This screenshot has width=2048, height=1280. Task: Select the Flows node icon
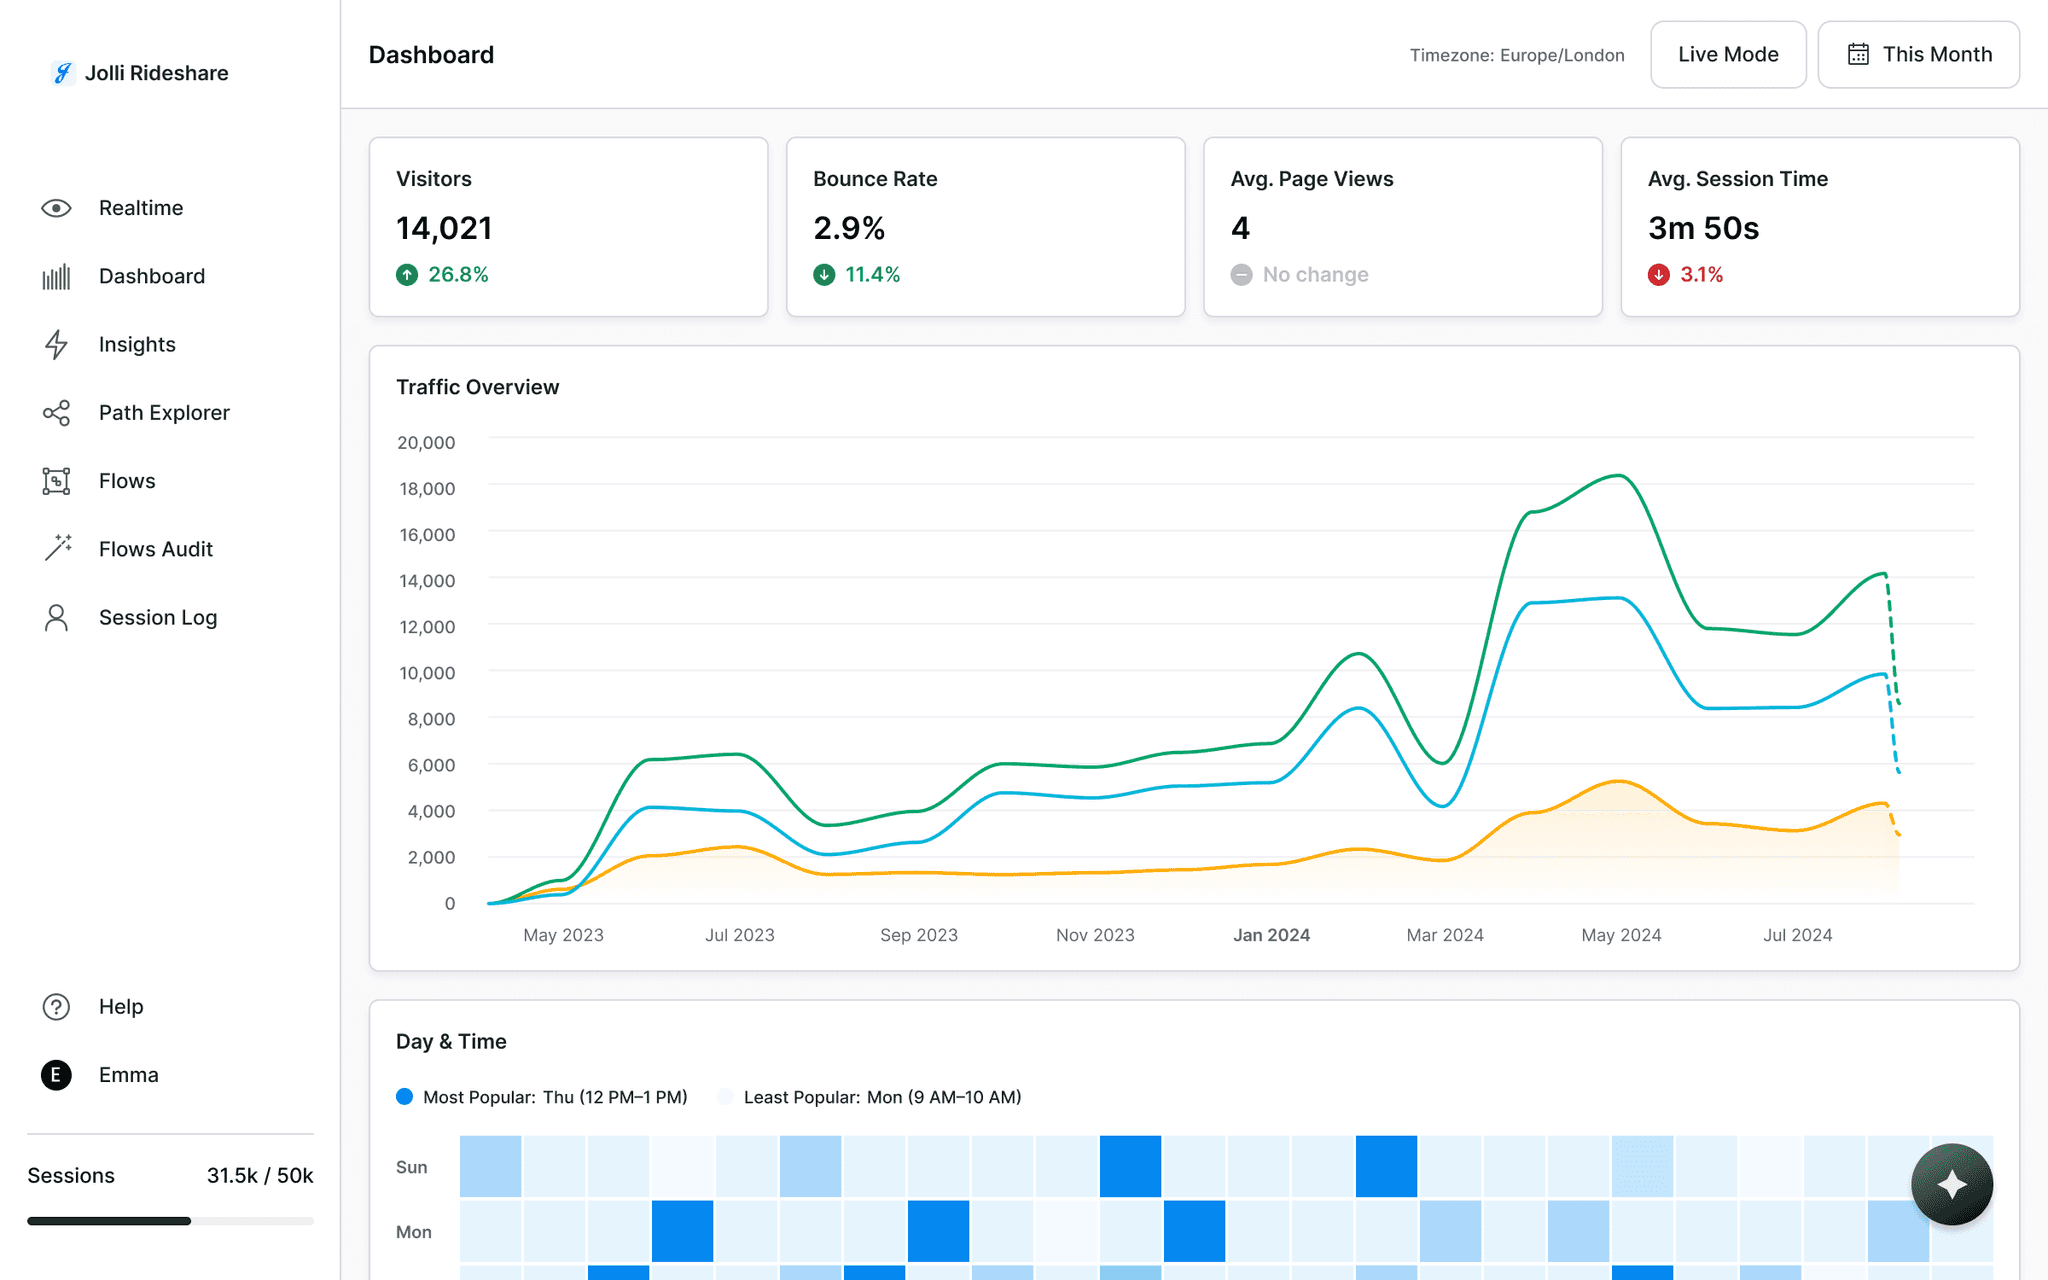pyautogui.click(x=57, y=480)
